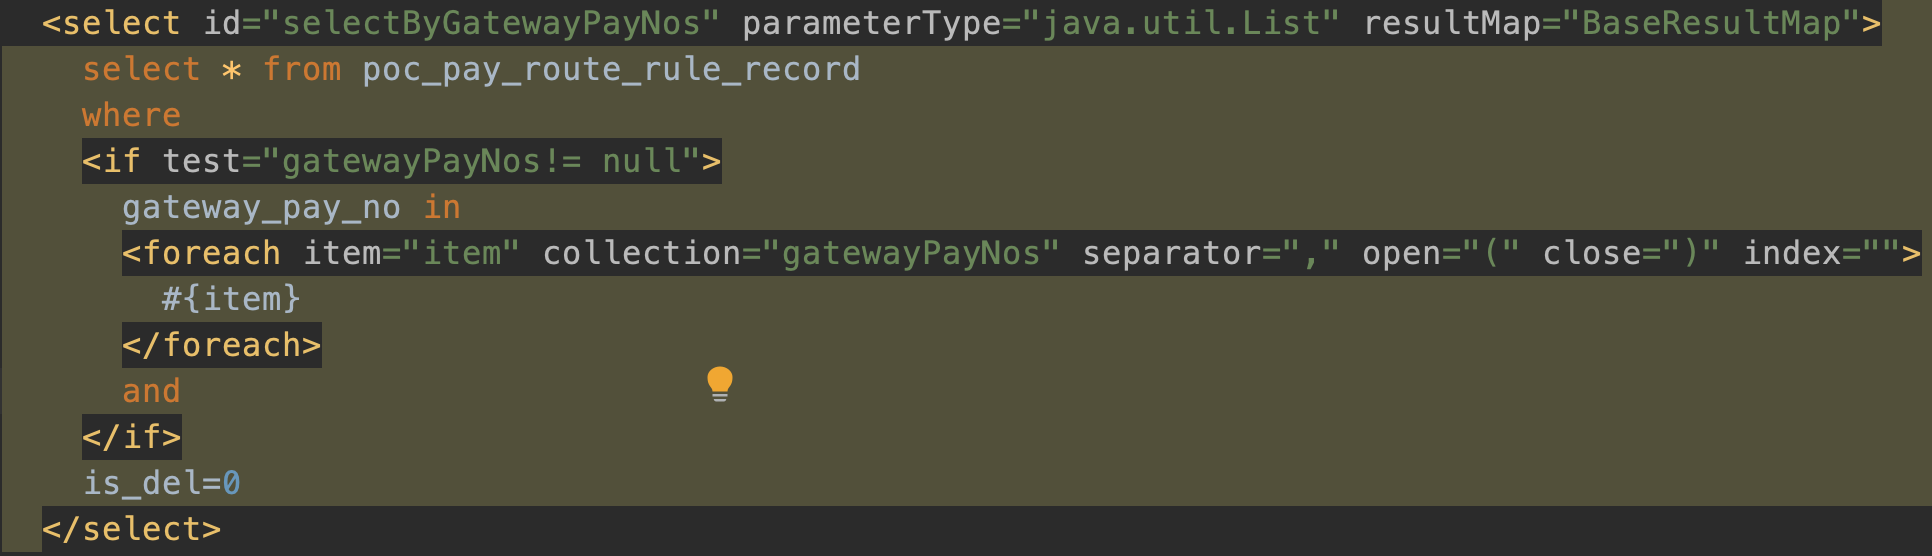The image size is (1932, 556).
Task: Click the closing </foreach> tag
Action: (221, 345)
